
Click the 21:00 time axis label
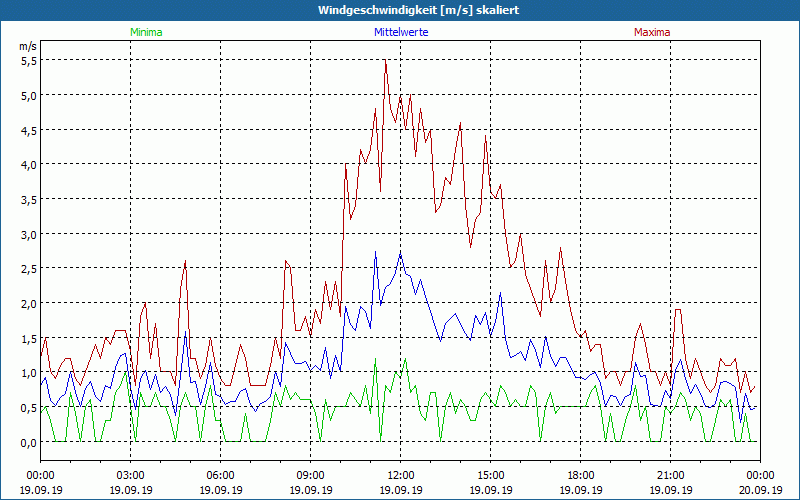(x=670, y=476)
